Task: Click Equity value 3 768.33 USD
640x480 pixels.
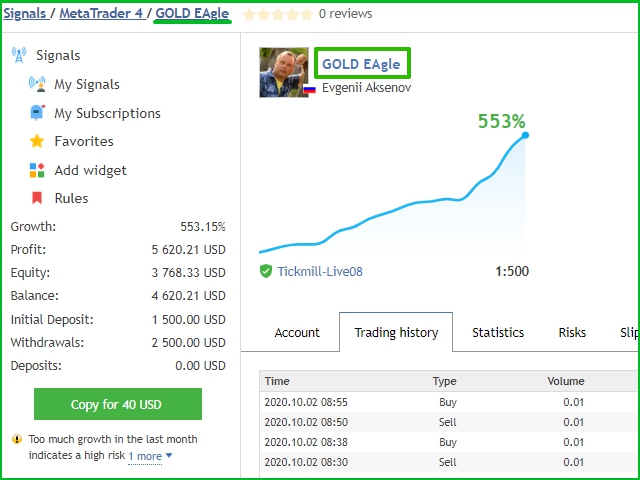Action: click(x=189, y=273)
